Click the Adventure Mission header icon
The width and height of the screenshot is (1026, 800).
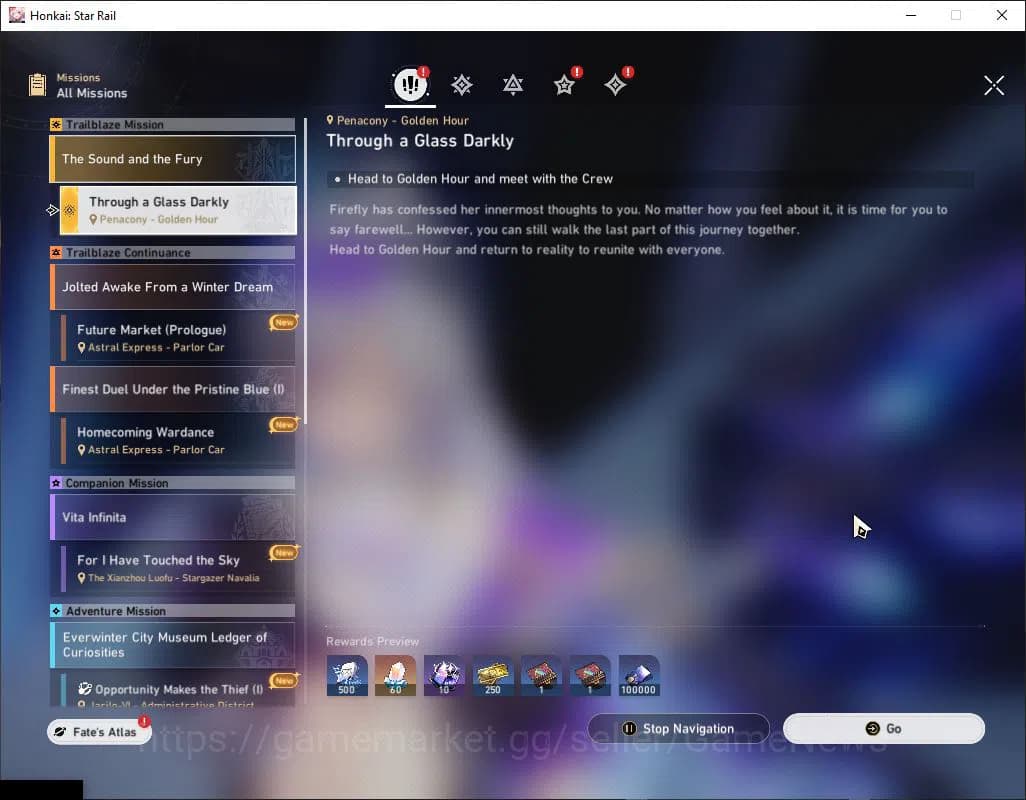56,611
